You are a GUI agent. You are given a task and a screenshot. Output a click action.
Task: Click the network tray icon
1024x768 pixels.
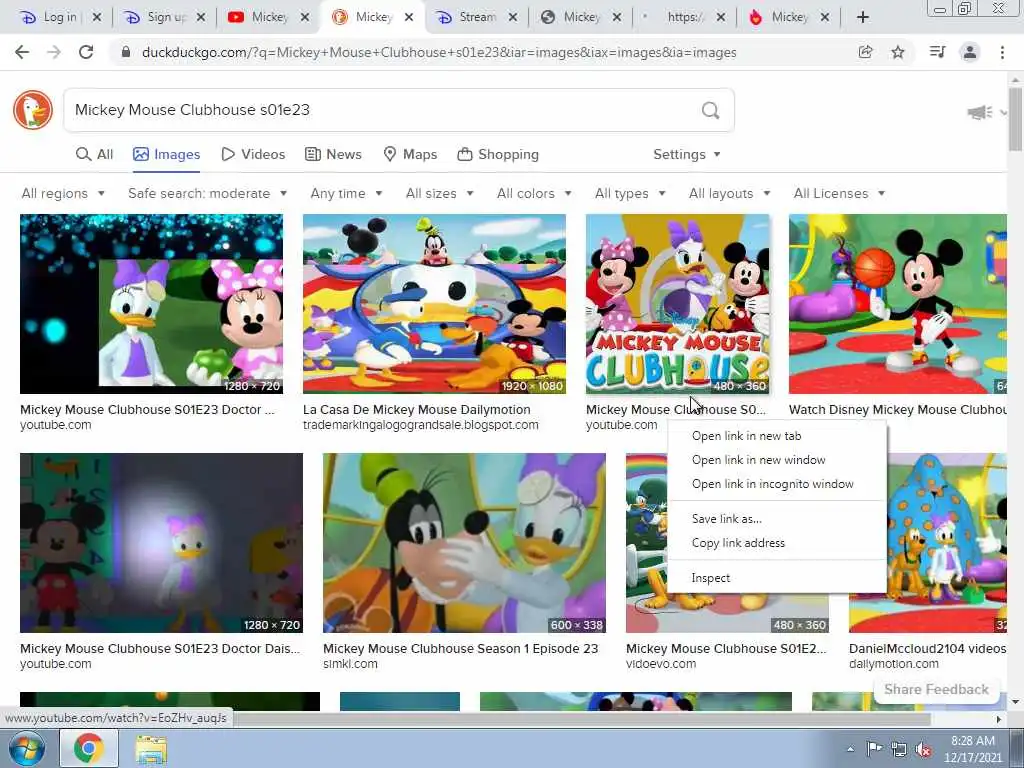point(899,749)
